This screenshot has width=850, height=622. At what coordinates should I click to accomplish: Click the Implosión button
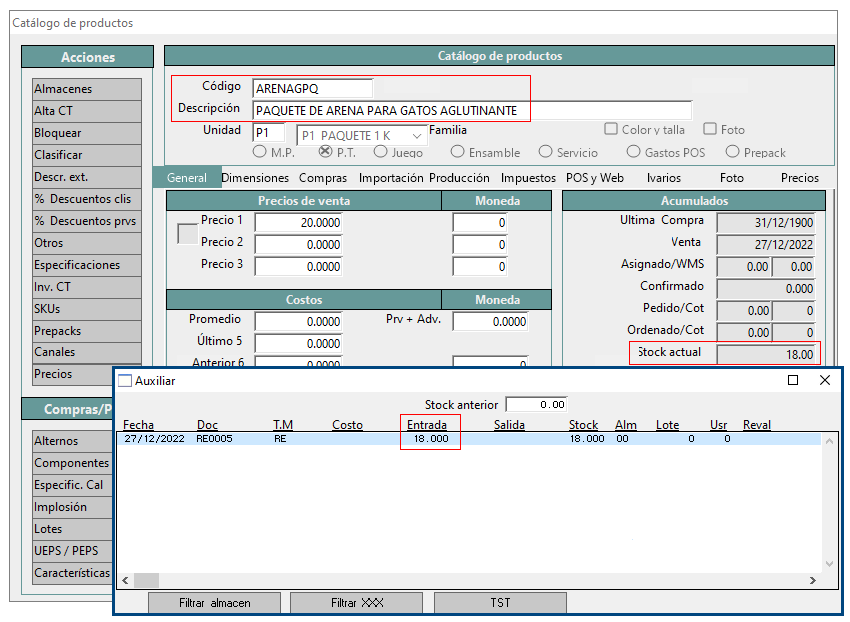click(x=73, y=507)
